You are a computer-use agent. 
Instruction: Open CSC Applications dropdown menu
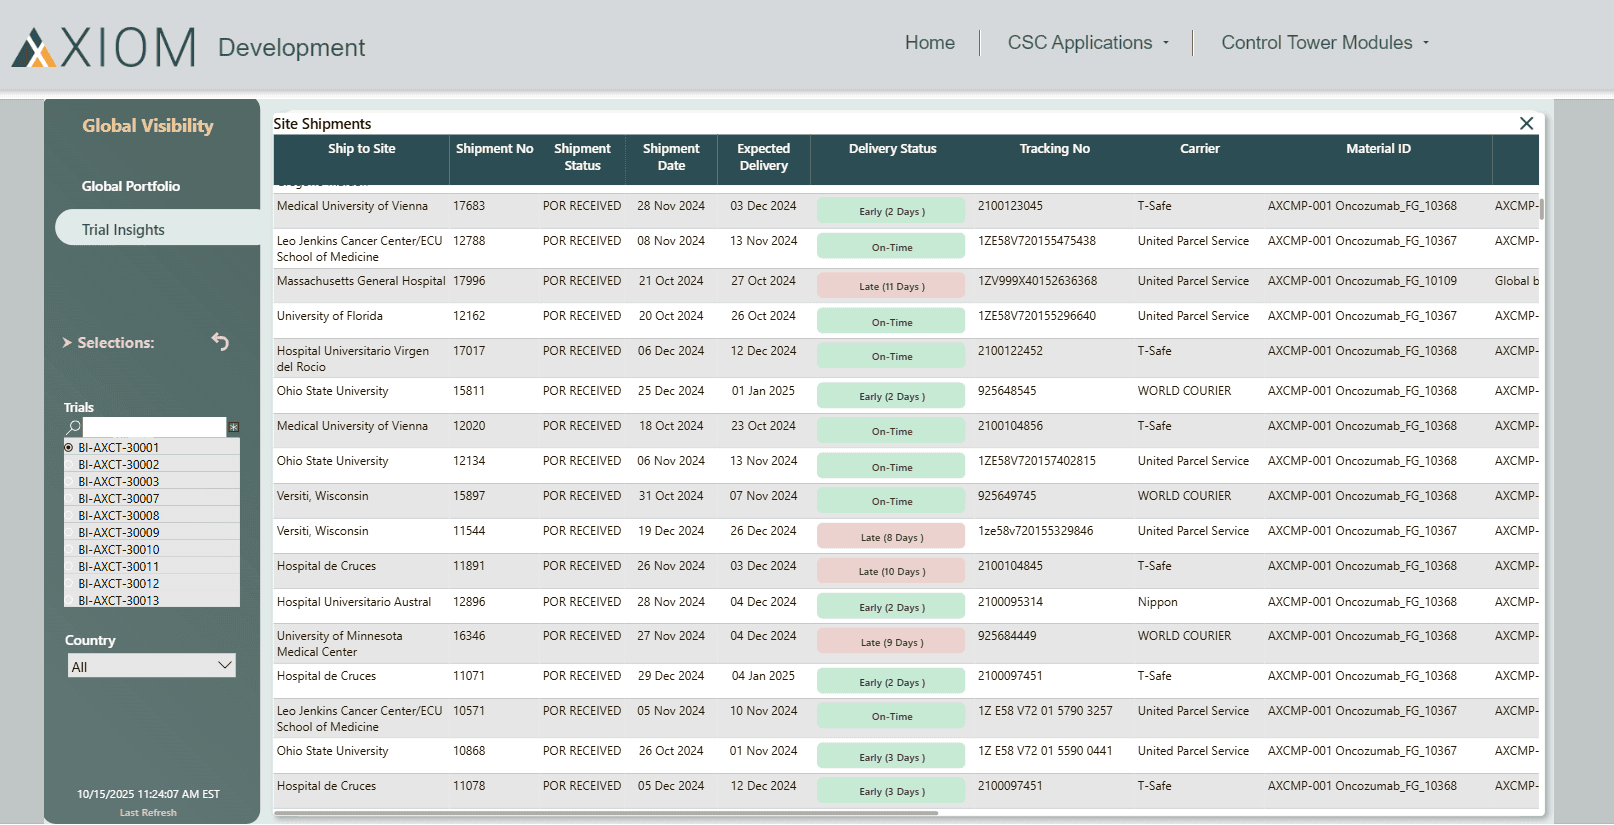coord(1088,43)
